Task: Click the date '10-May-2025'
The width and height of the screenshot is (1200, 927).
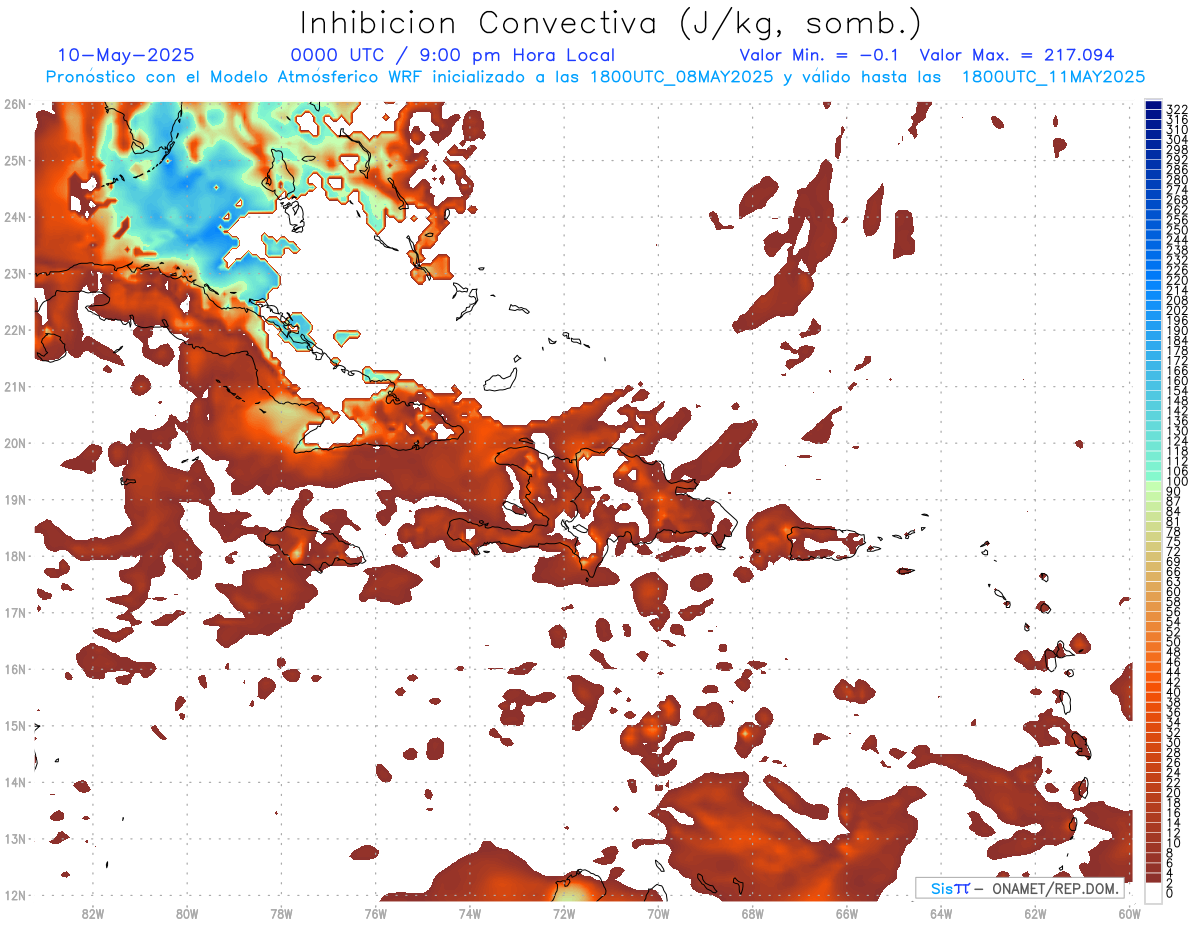Action: tap(126, 55)
